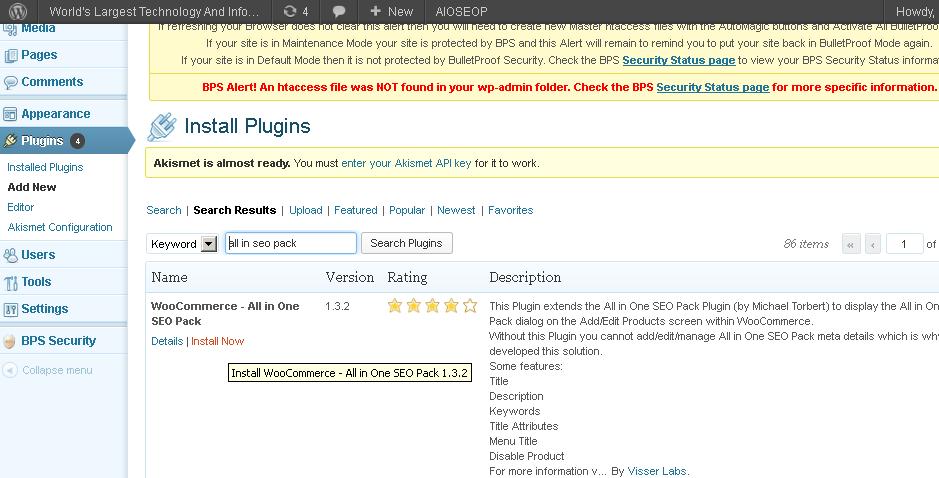Click the Plugins plug icon in sidebar
This screenshot has height=478, width=939.
click(10, 141)
